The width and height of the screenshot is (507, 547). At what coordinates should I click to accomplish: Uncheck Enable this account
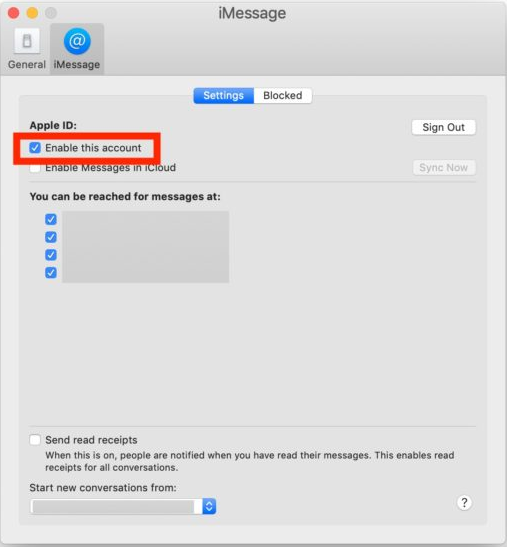35,148
